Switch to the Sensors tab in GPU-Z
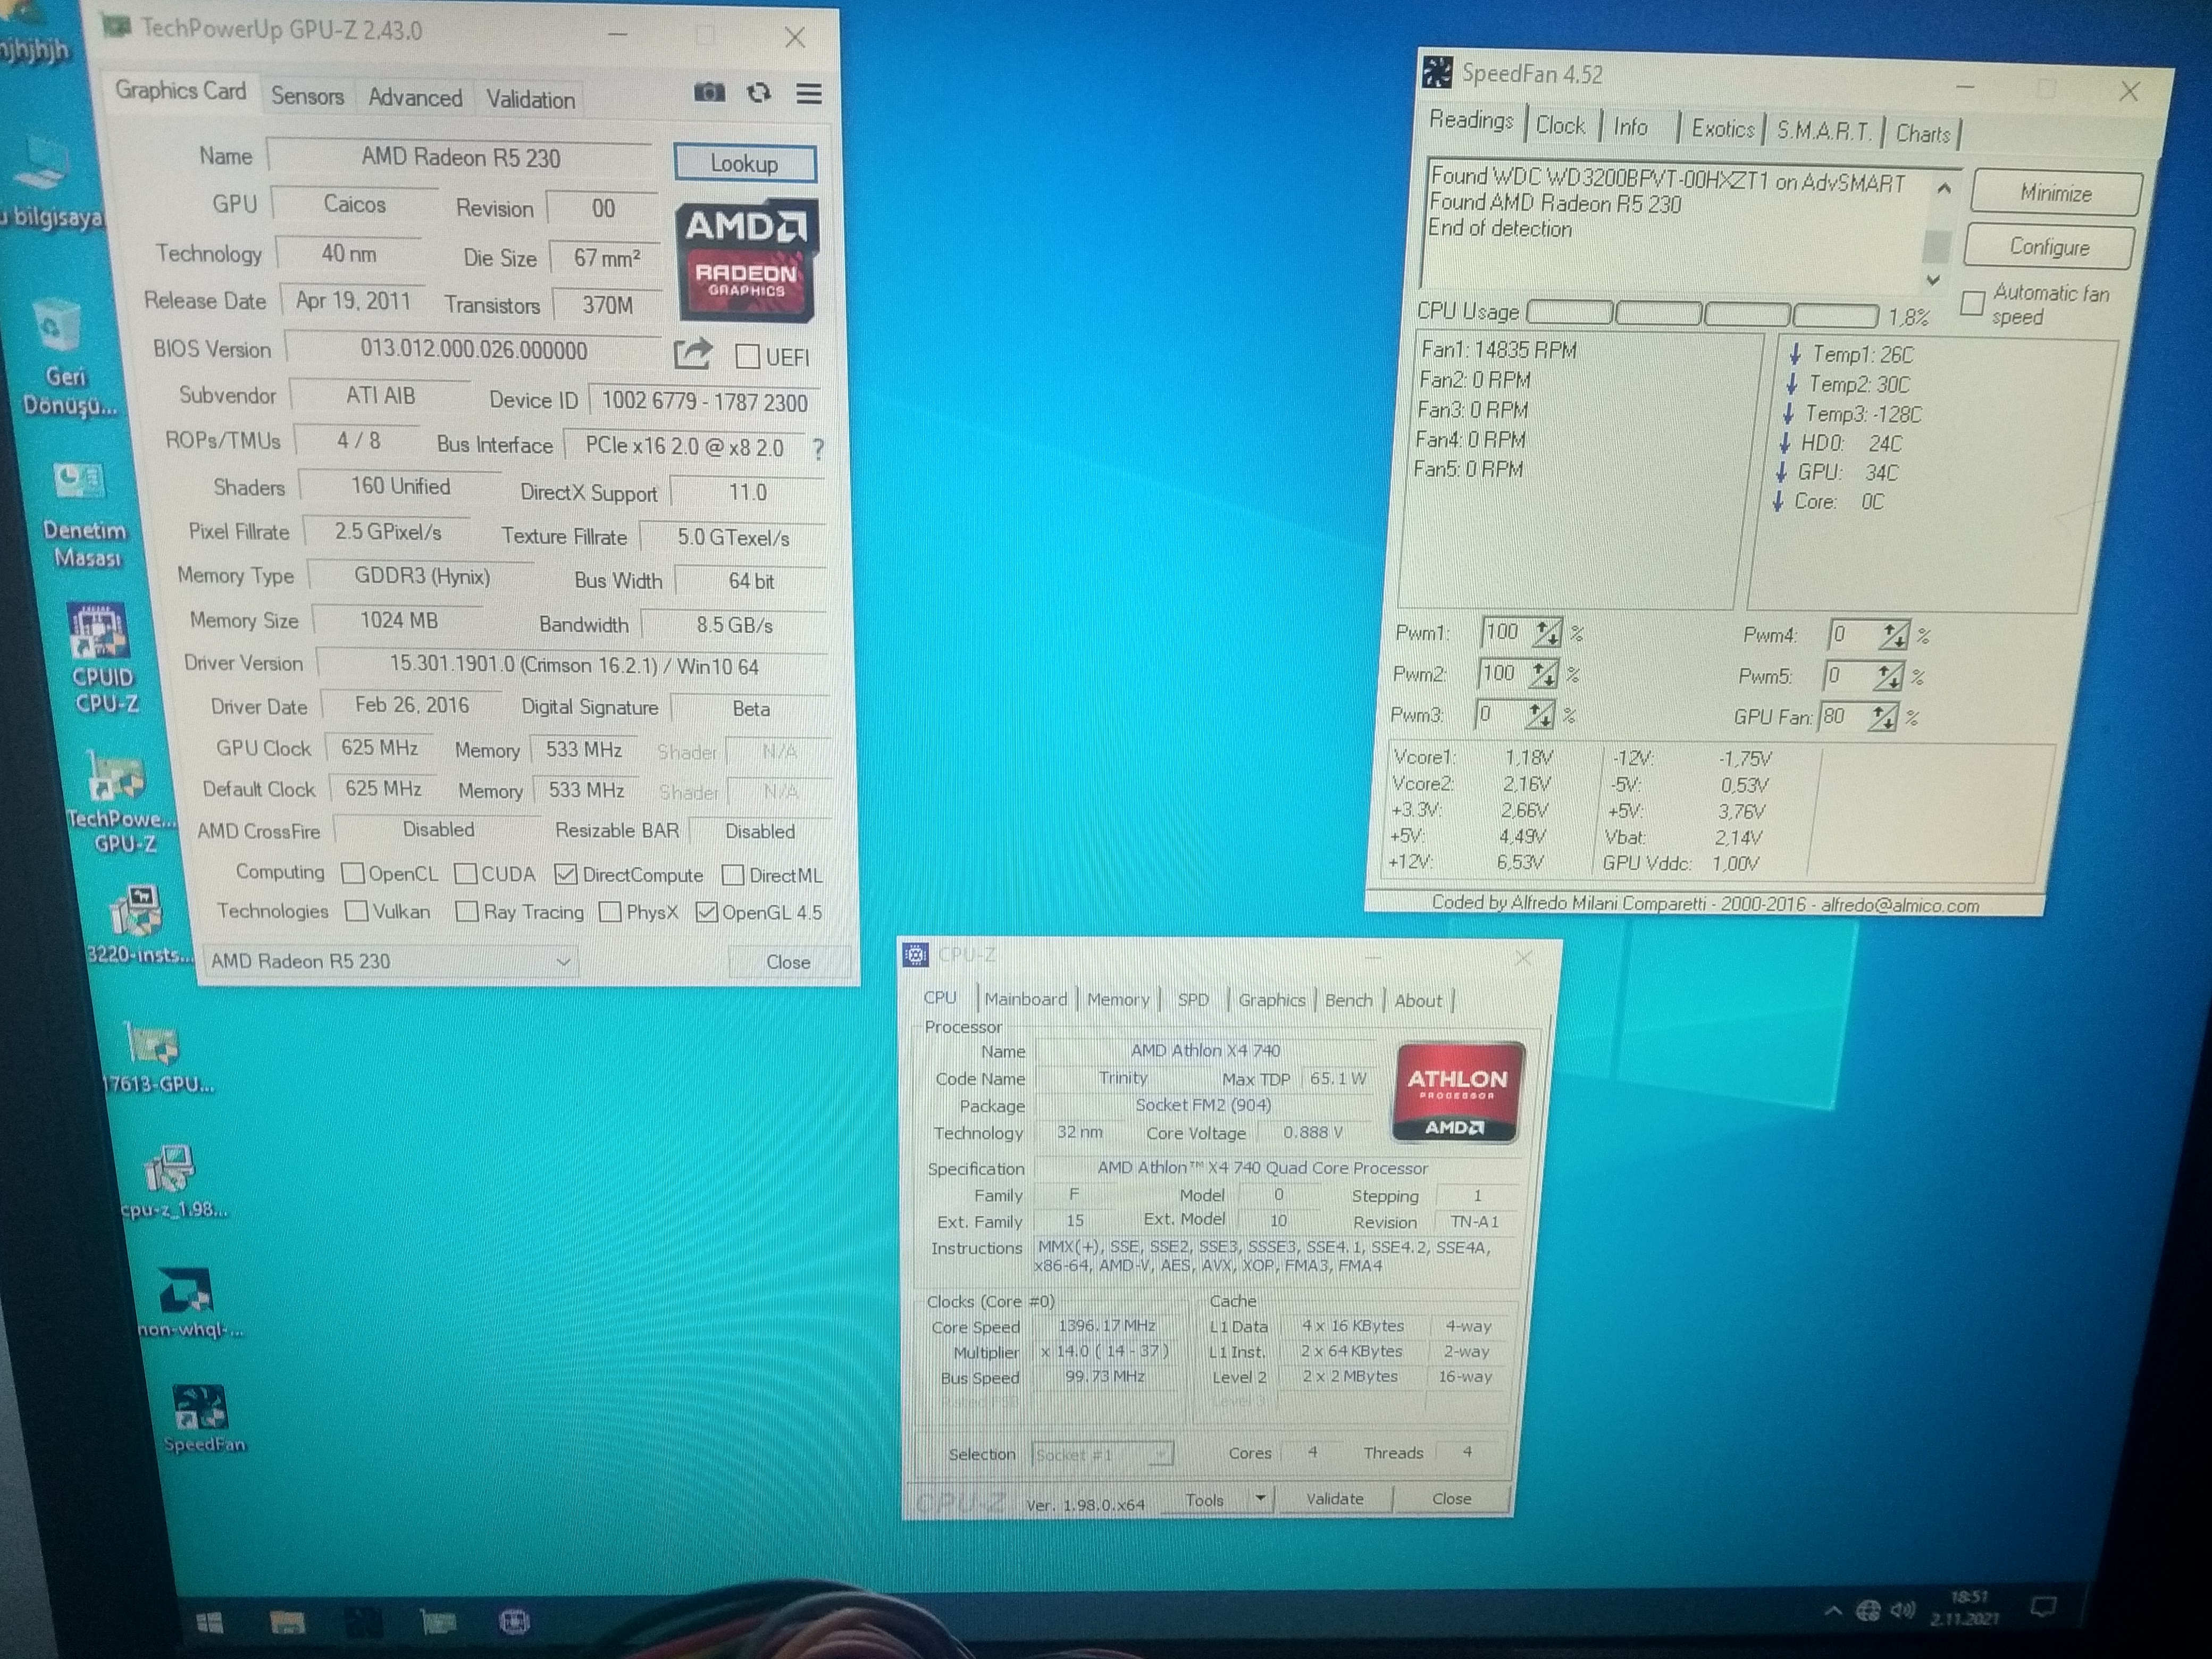Image resolution: width=2212 pixels, height=1659 pixels. (307, 96)
